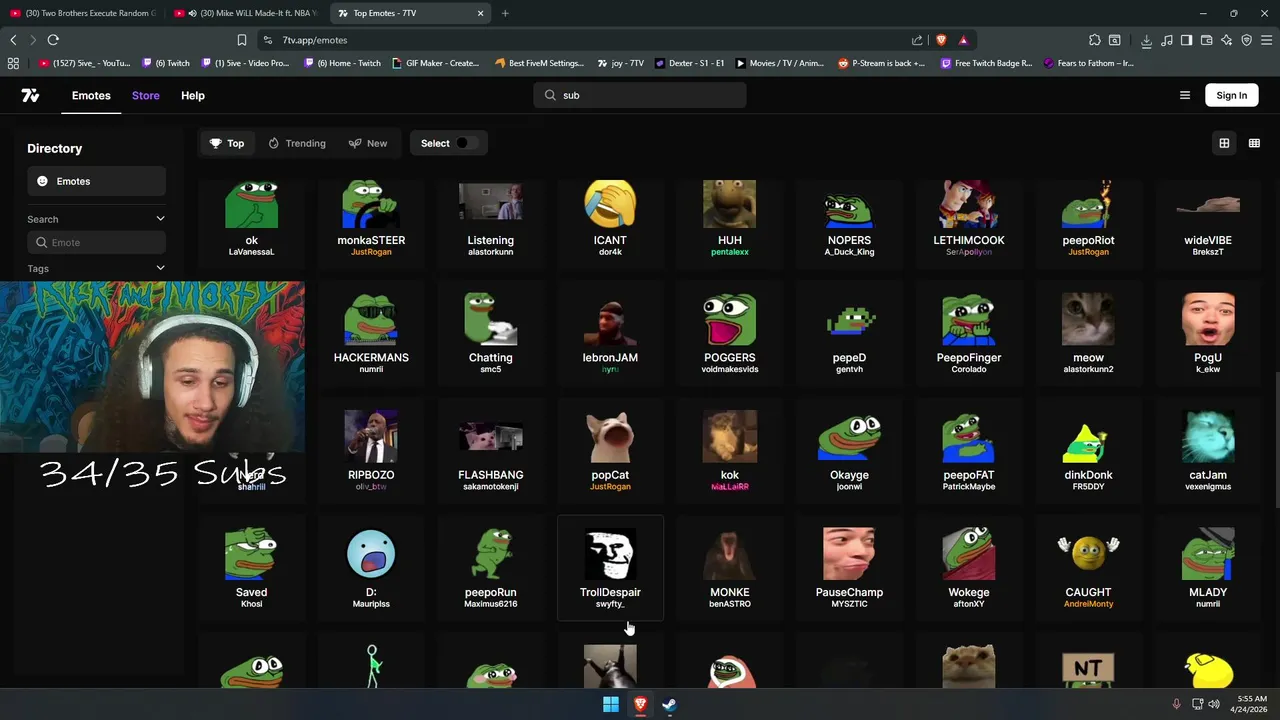This screenshot has height=720, width=1280.
Task: Select the Top sorting tab
Action: pos(227,143)
